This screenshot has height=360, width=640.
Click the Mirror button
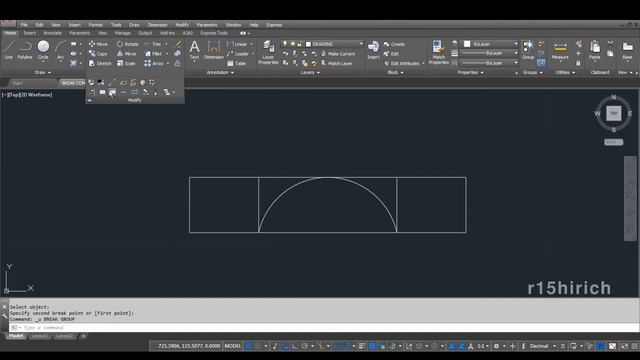(127, 54)
